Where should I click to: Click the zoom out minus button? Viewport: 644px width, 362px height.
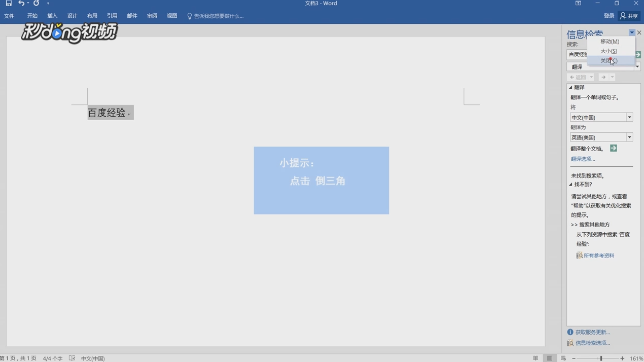[x=574, y=358]
